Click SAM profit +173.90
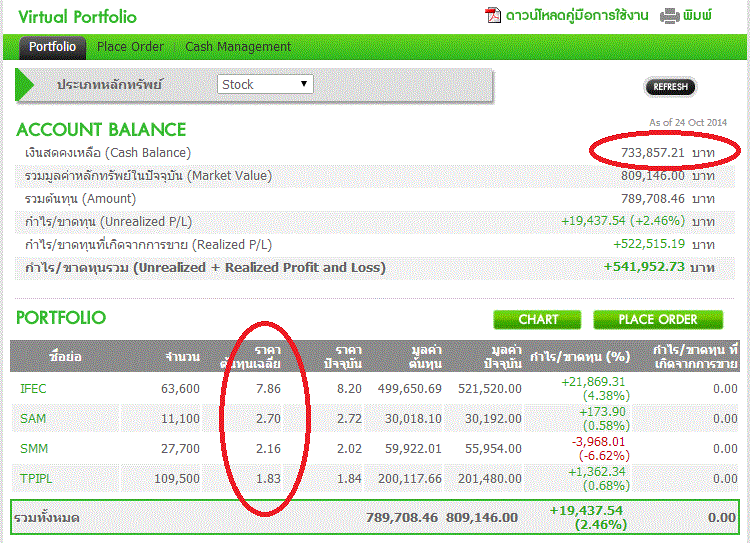 pos(602,412)
